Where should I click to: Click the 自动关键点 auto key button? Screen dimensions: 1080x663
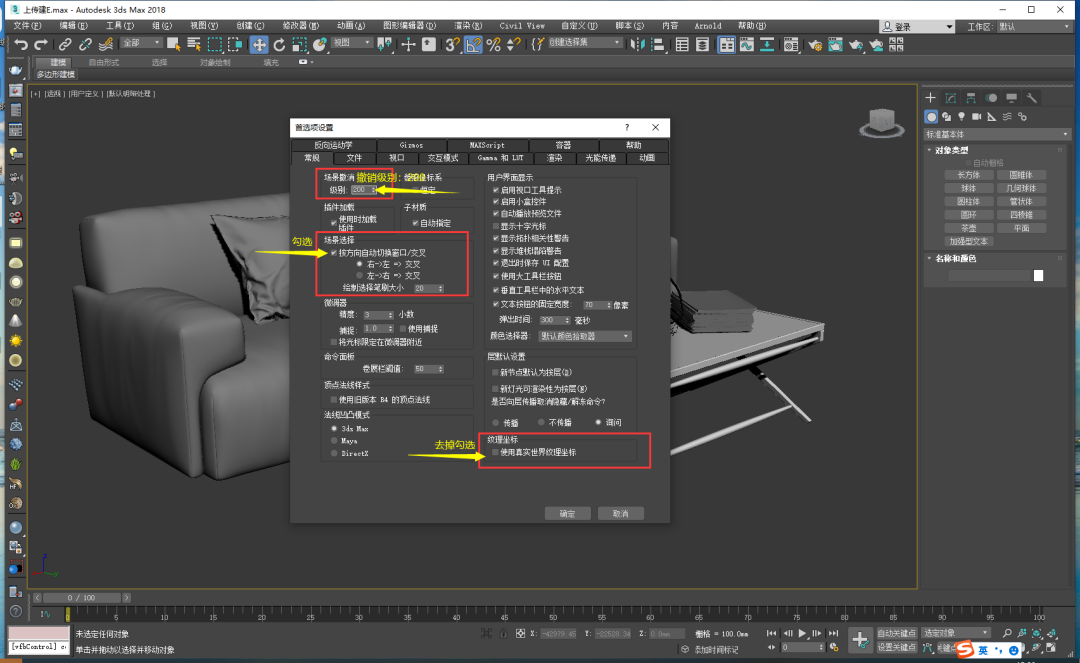click(x=896, y=633)
